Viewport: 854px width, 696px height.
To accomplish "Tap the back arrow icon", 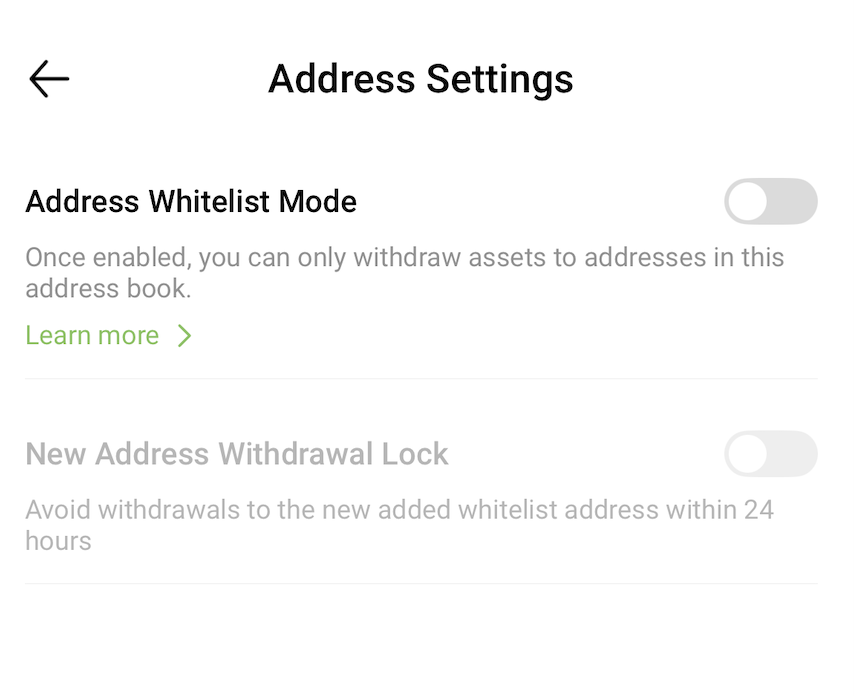I will point(49,79).
